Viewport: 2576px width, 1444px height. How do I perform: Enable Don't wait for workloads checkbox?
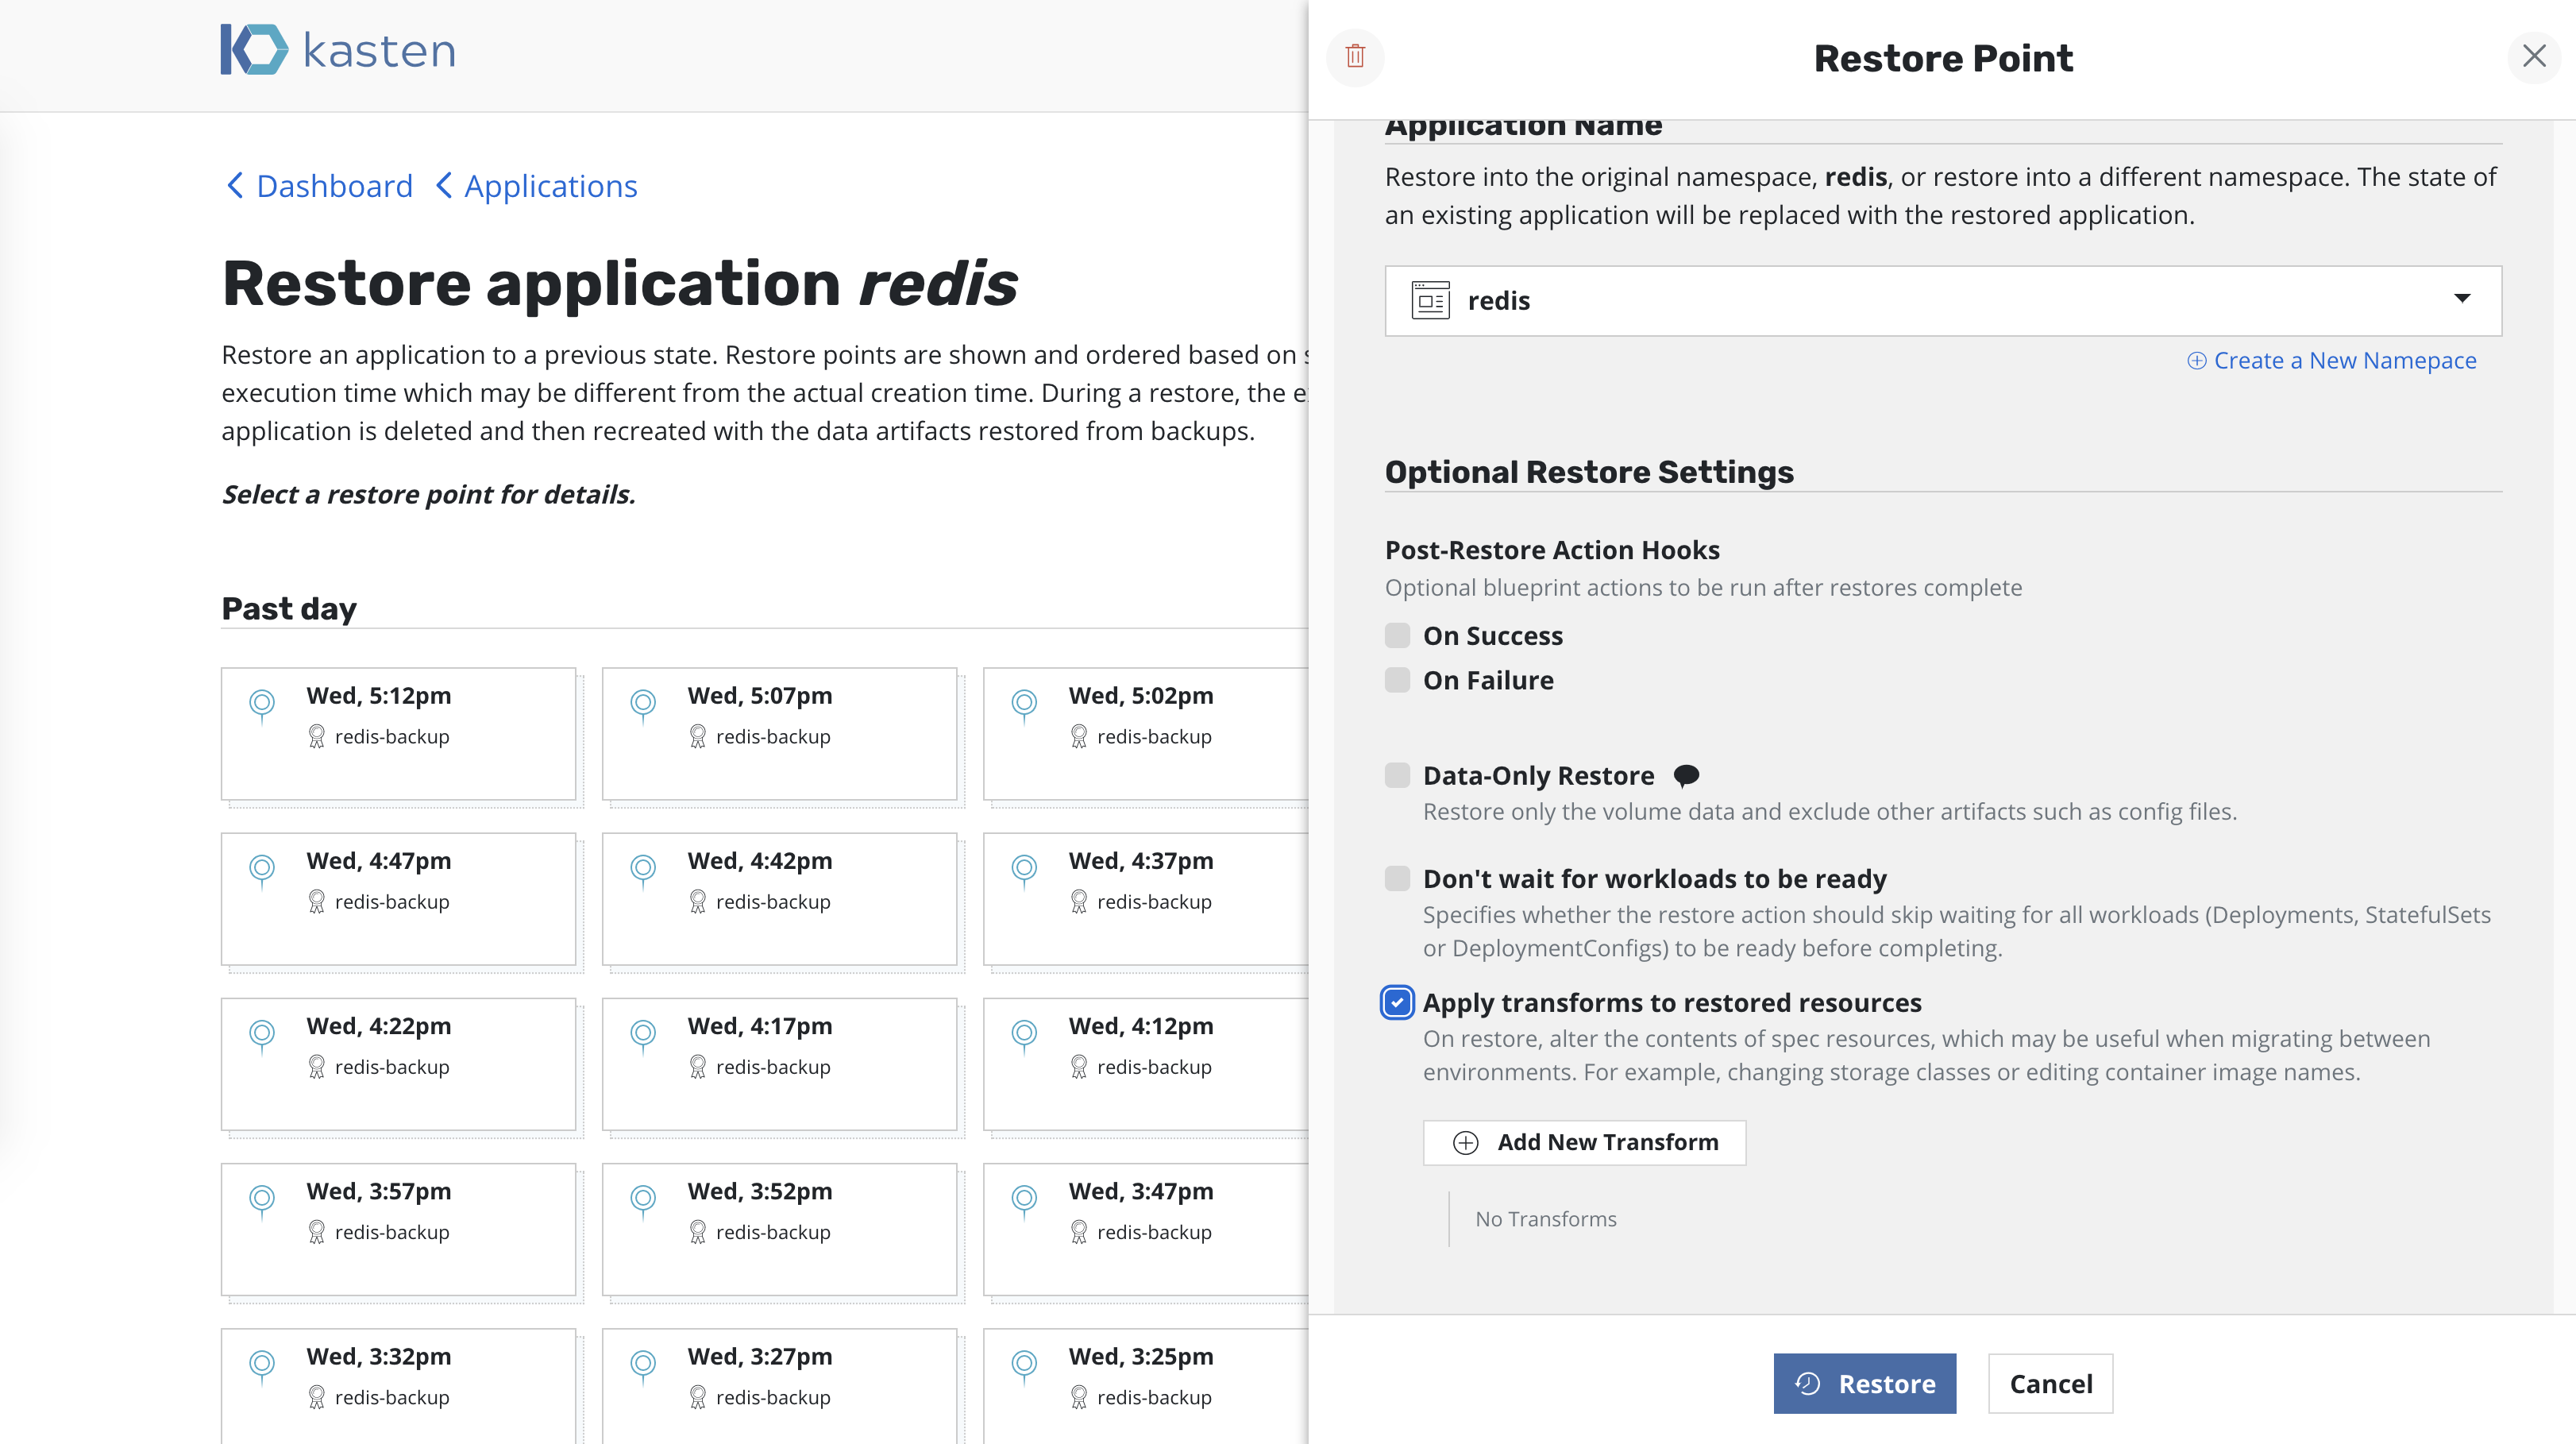click(1397, 878)
